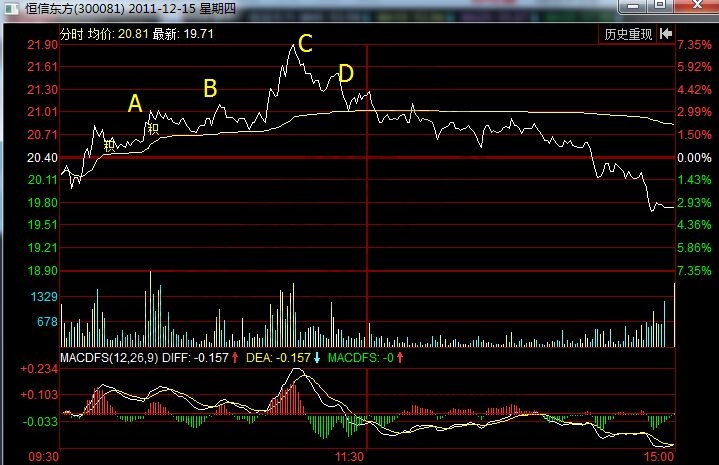This screenshot has width=719, height=465.
Task: Click the yellow A annotation on the chart
Action: click(136, 103)
